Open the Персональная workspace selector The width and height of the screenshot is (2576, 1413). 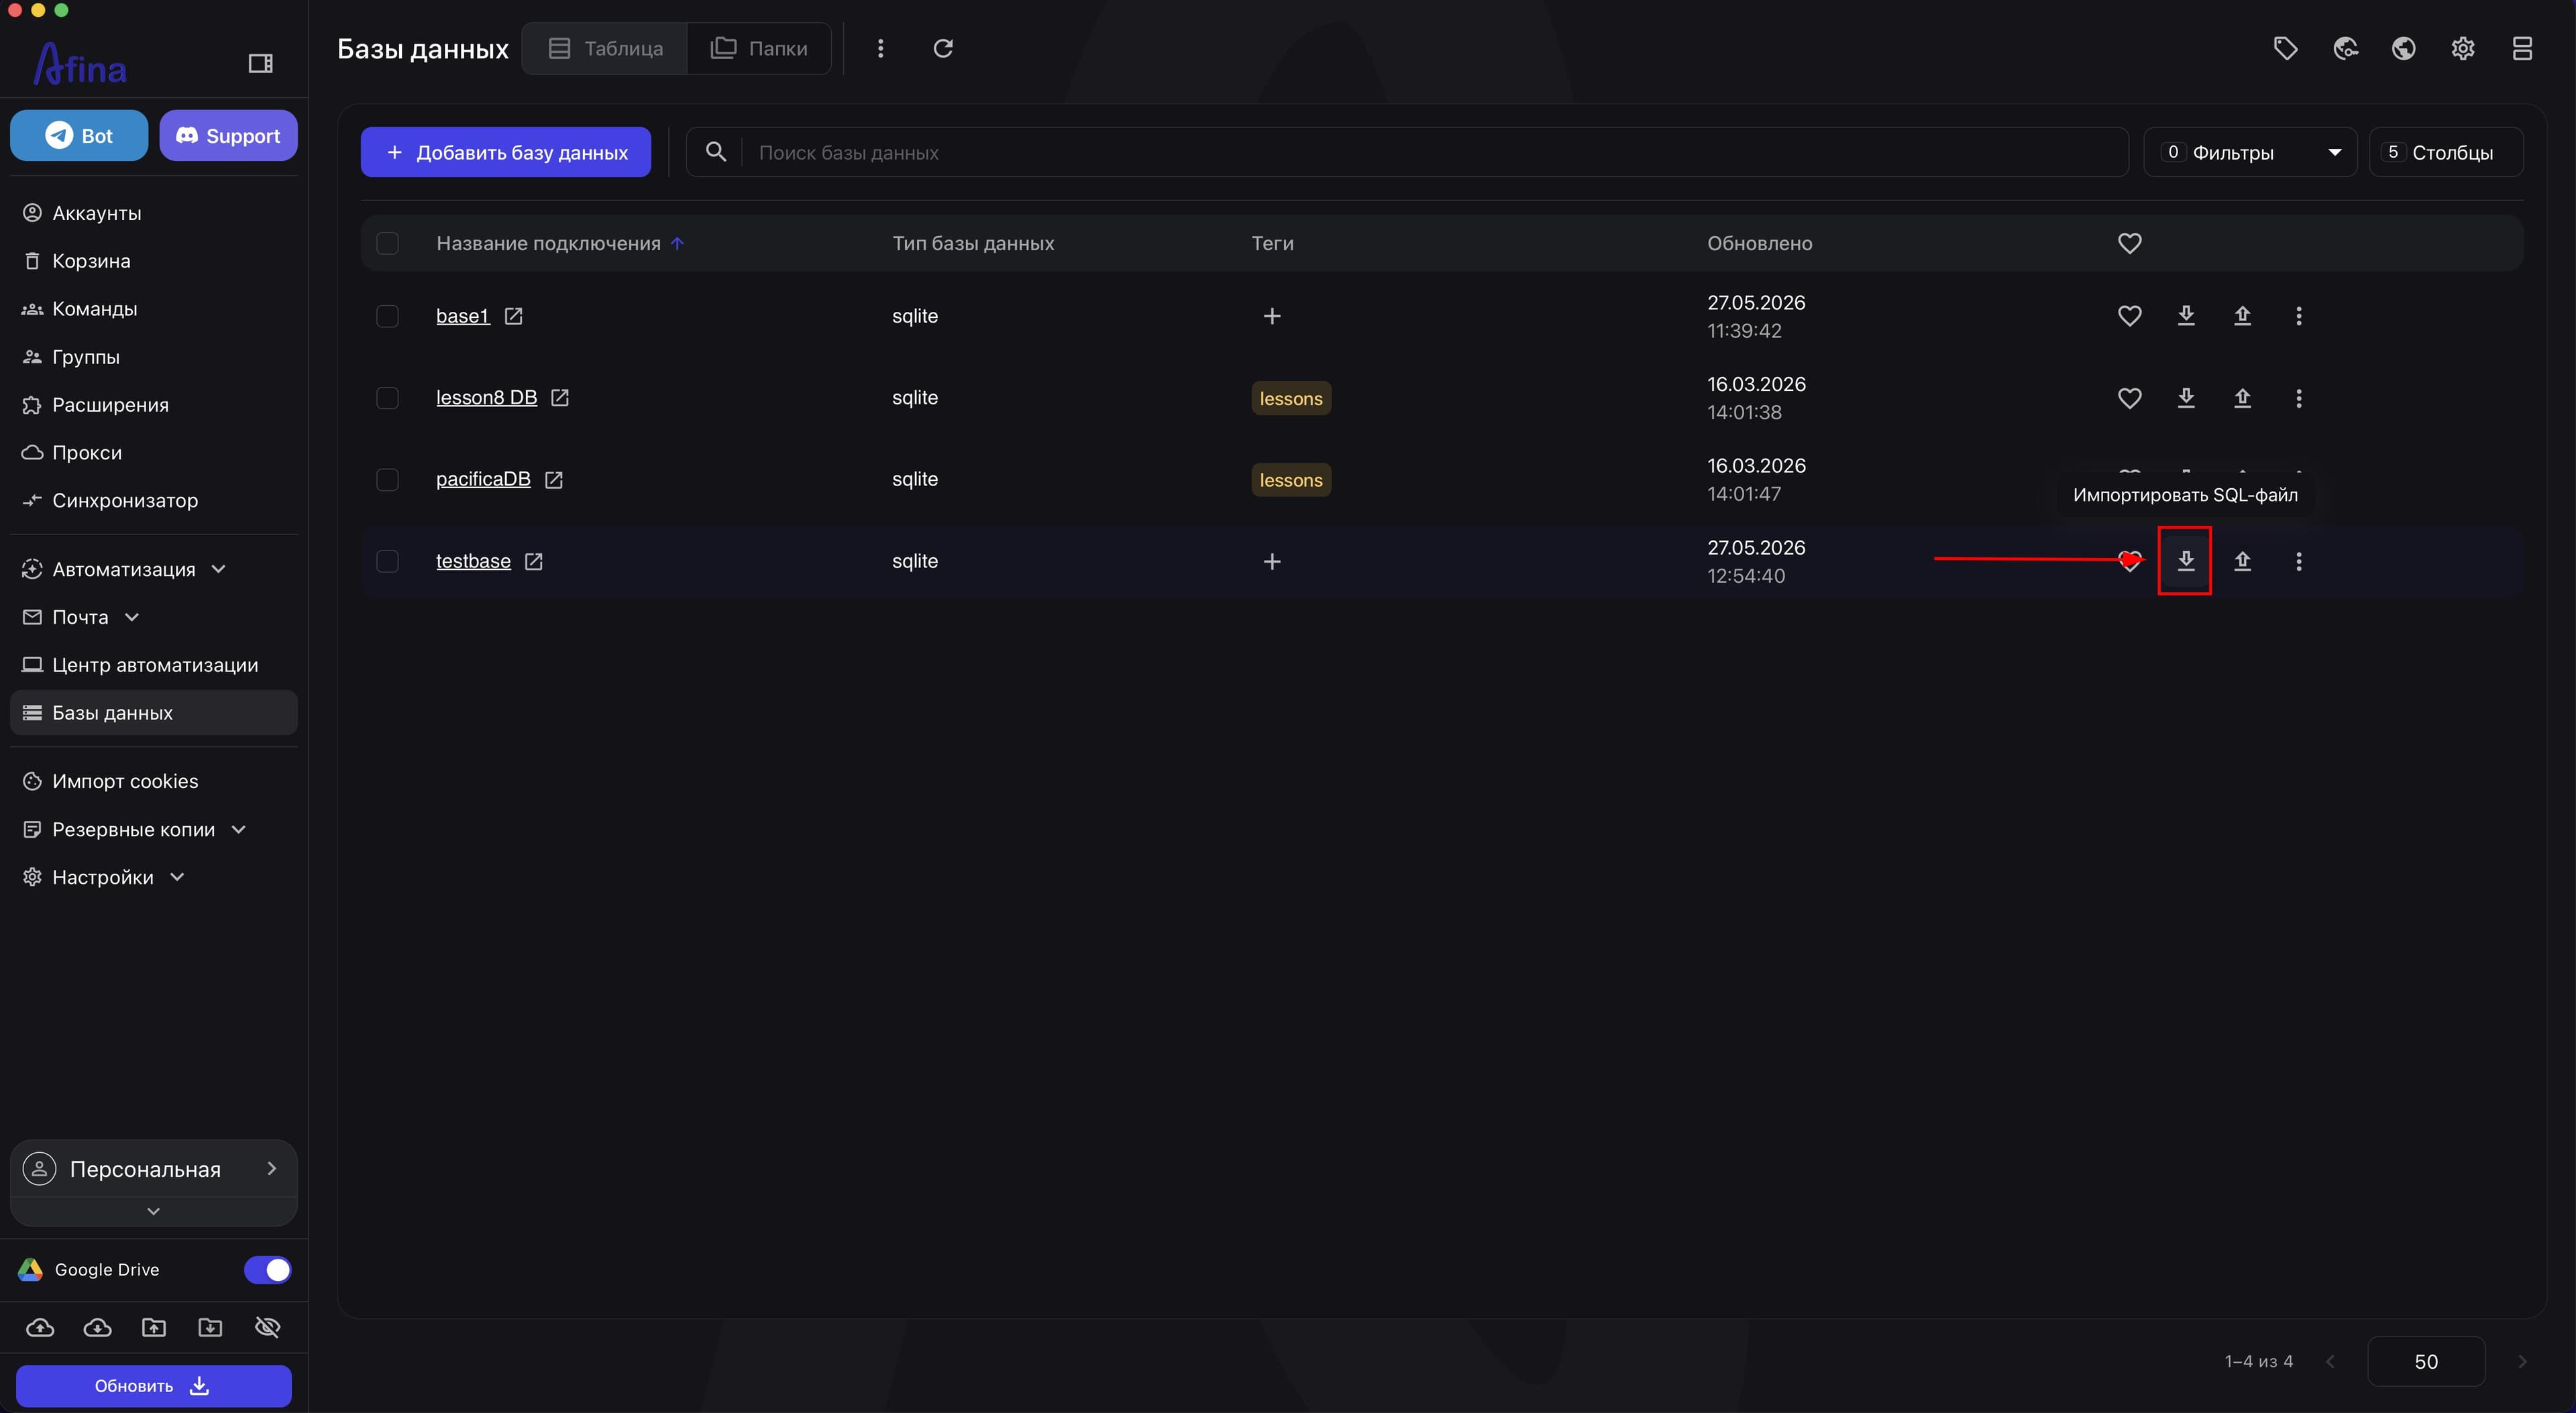point(153,1169)
